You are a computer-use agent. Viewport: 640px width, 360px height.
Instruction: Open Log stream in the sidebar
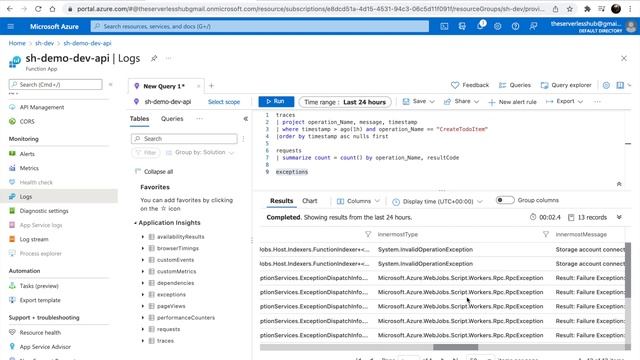[x=34, y=239]
